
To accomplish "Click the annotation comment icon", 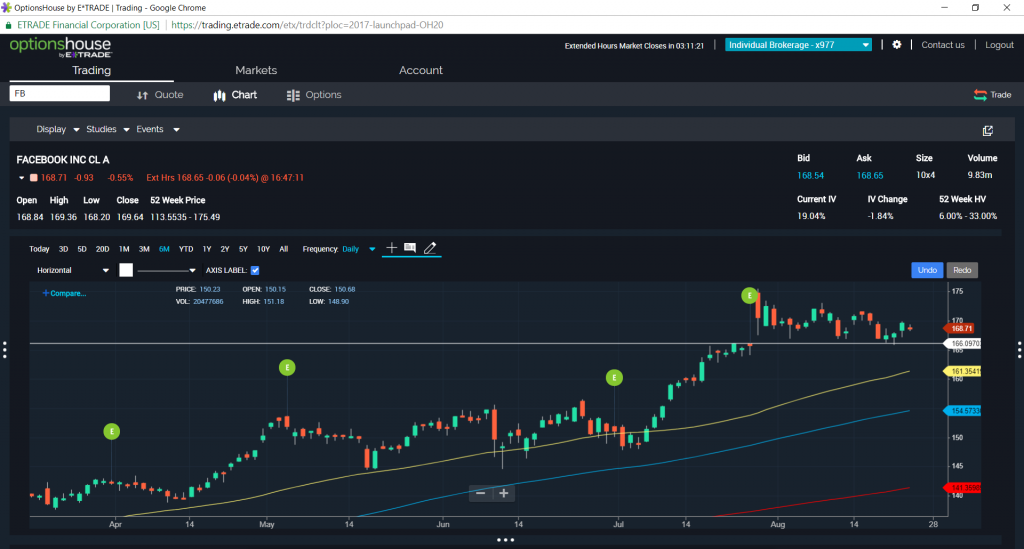I will click(410, 247).
